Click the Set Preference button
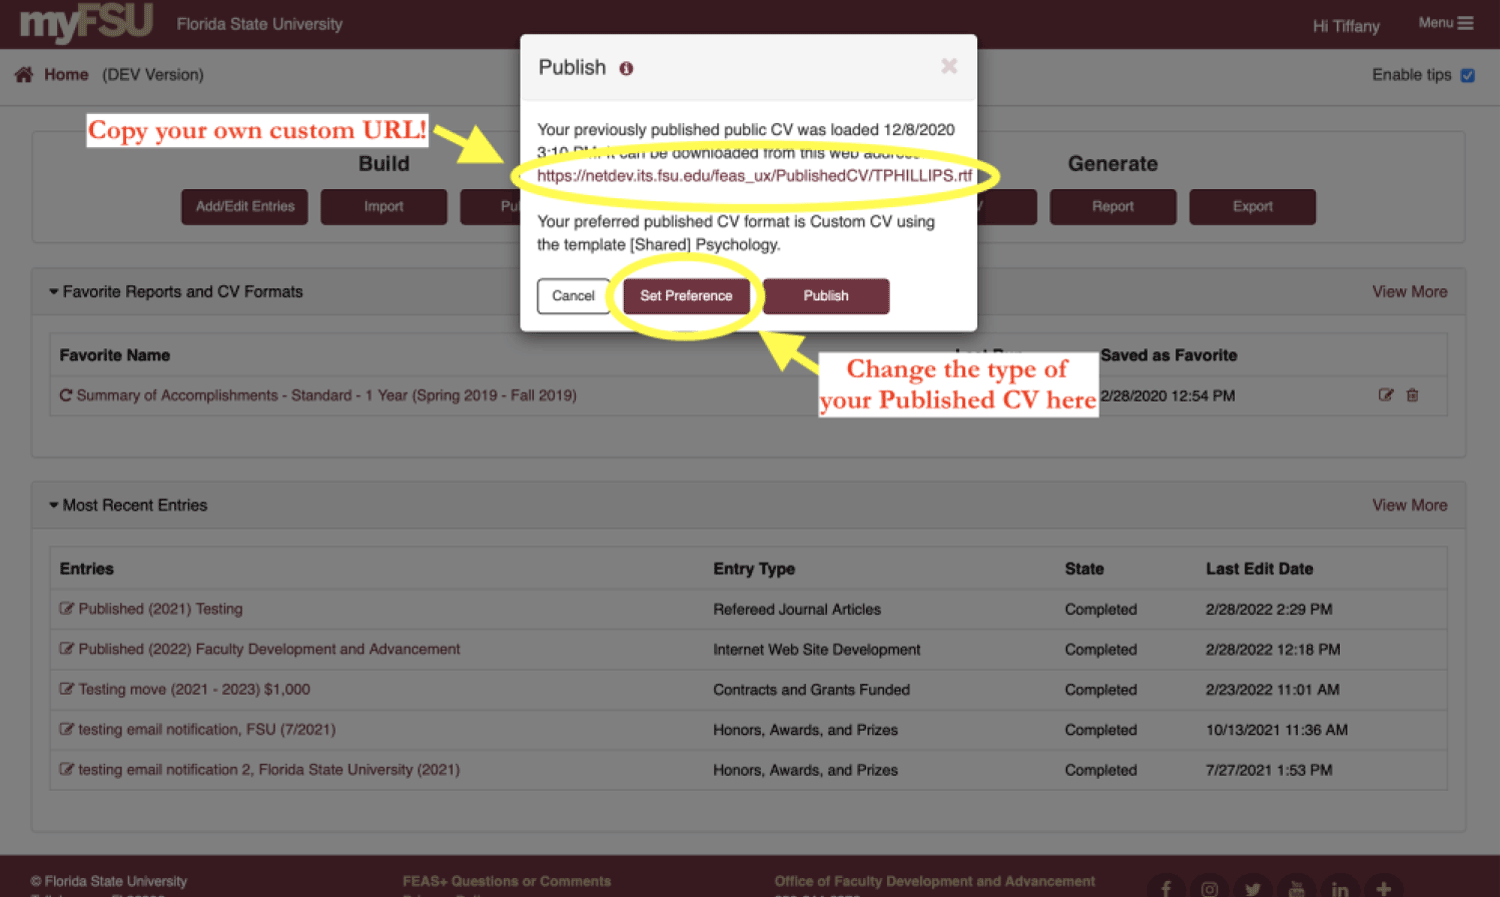The height and width of the screenshot is (897, 1500). click(687, 296)
